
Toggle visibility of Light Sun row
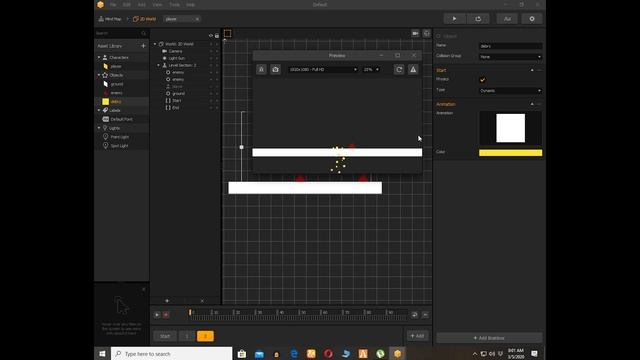[211, 58]
